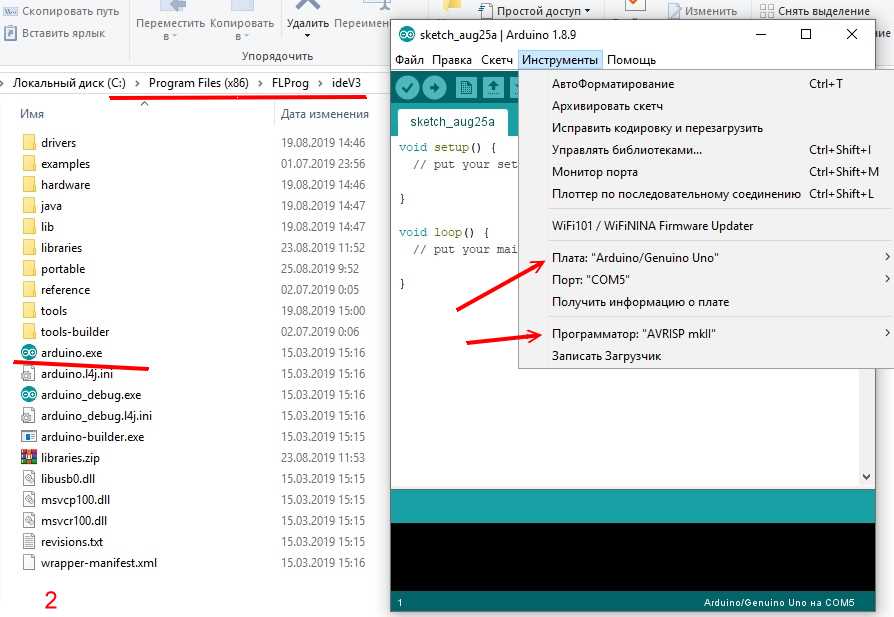Viewport: 894px width, 617px height.
Task: Click the arduino-builder.exe file icon
Action: 29,437
